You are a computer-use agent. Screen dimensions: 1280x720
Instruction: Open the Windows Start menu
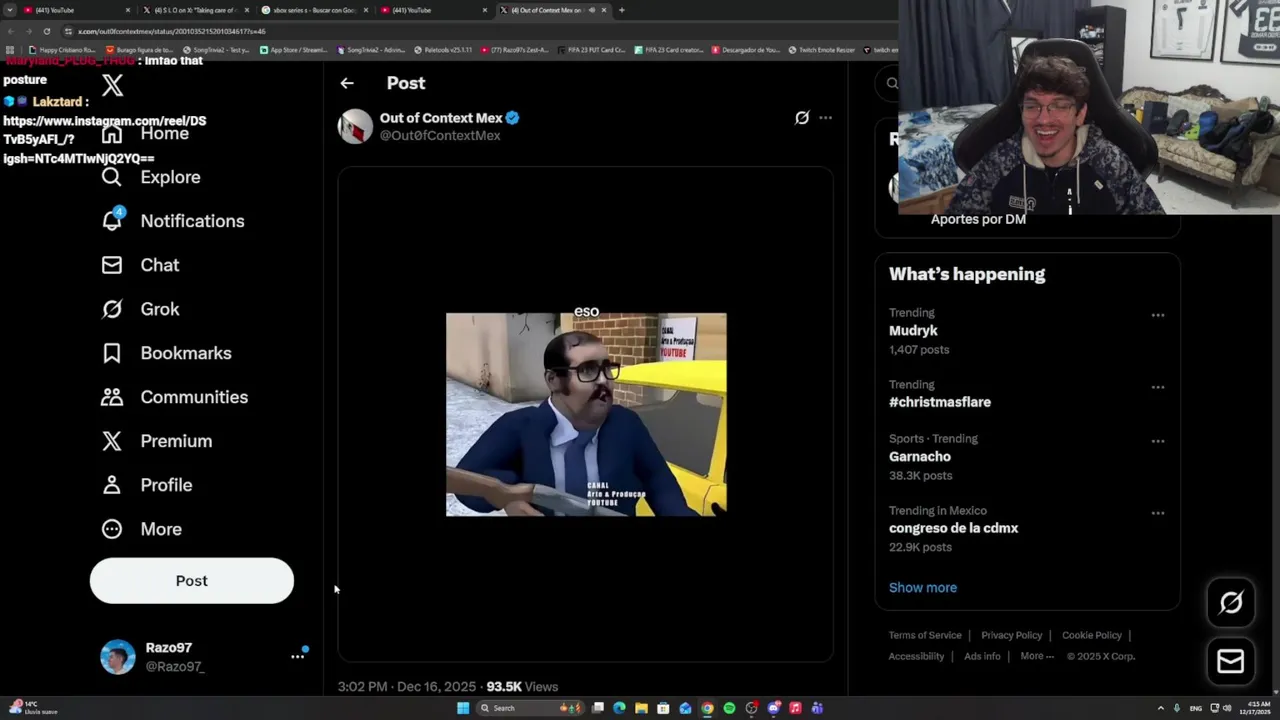click(x=463, y=708)
